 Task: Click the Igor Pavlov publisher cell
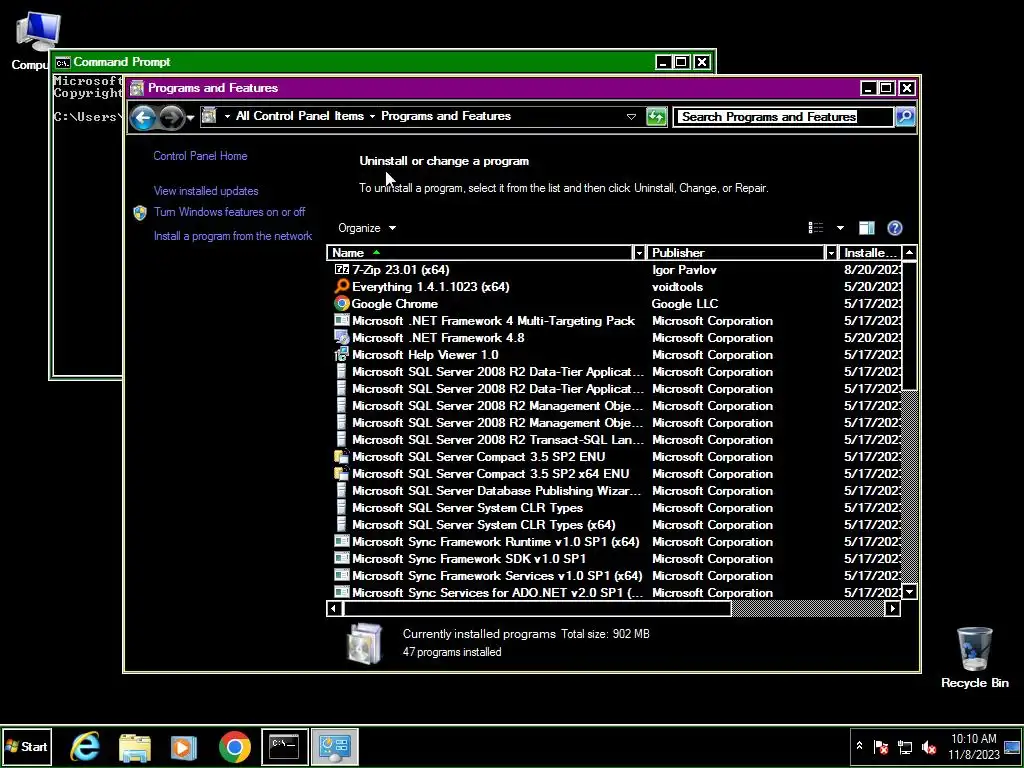pyautogui.click(x=684, y=270)
